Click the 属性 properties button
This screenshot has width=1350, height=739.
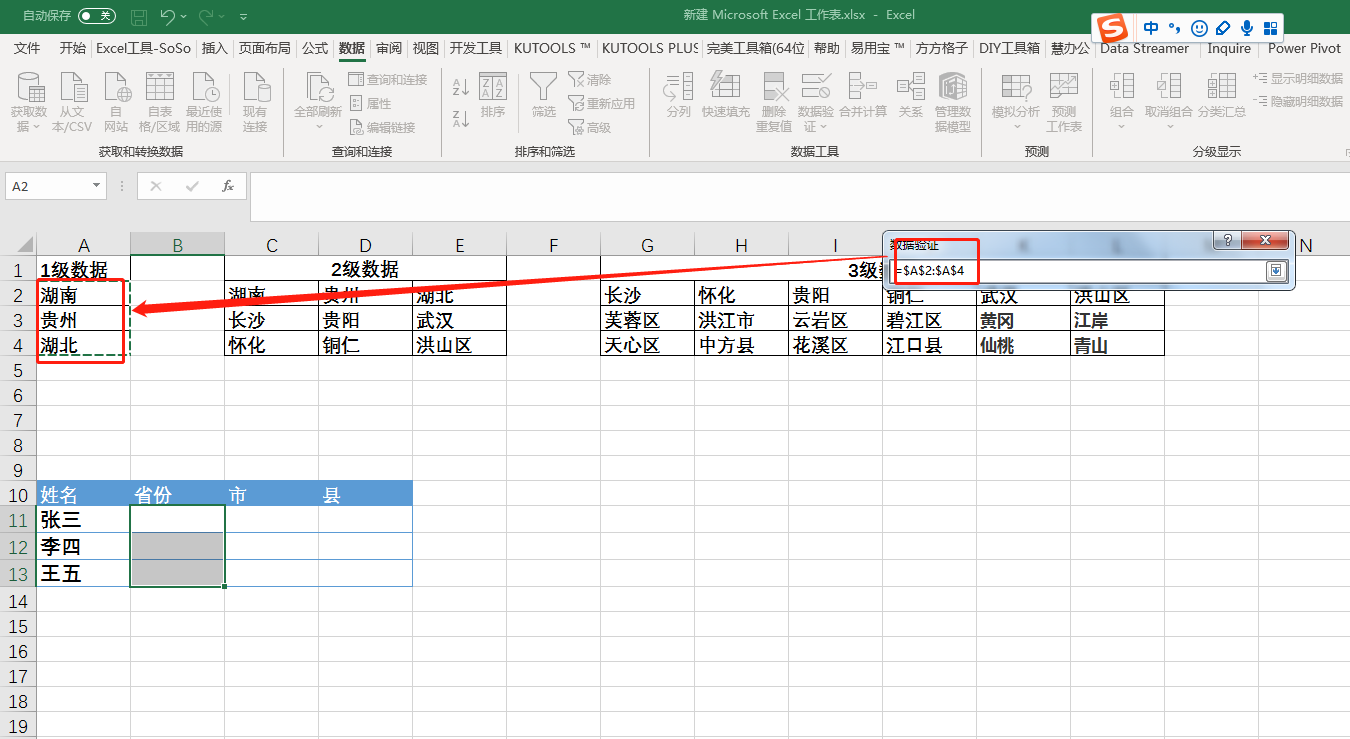click(x=370, y=103)
